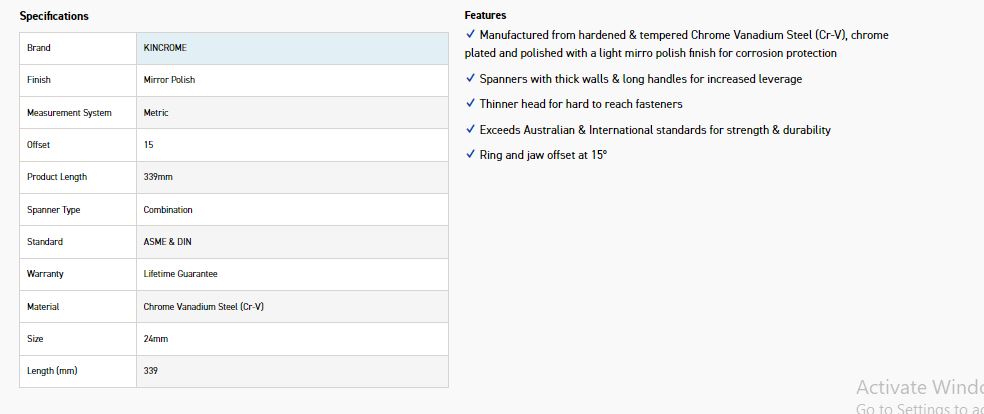The image size is (984, 414).
Task: Click the checkmark beside the Chrome Vanadium Steel feature
Action: pyautogui.click(x=470, y=34)
